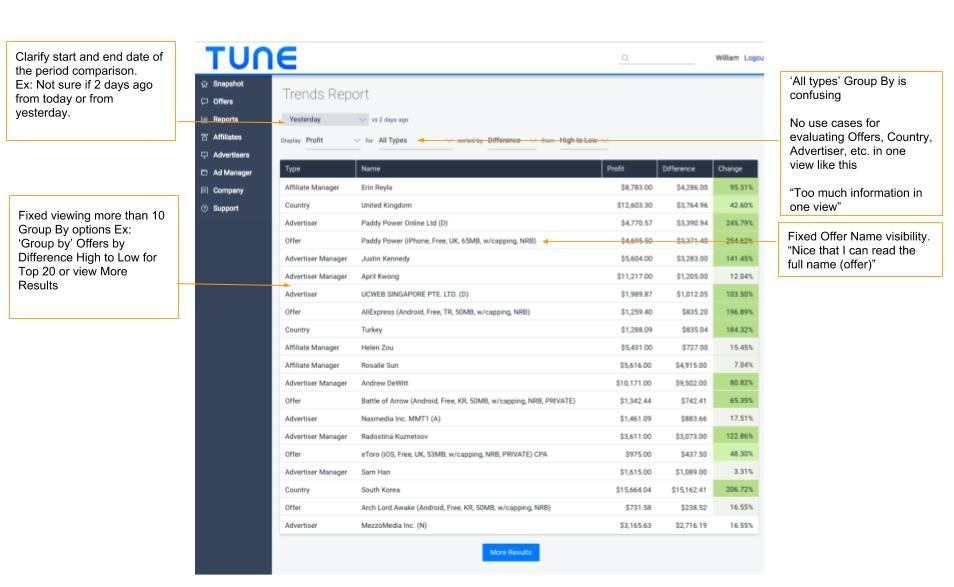
Task: Select UCWEB SINGAPORE PTE. LTD. (D) row
Action: click(415, 294)
